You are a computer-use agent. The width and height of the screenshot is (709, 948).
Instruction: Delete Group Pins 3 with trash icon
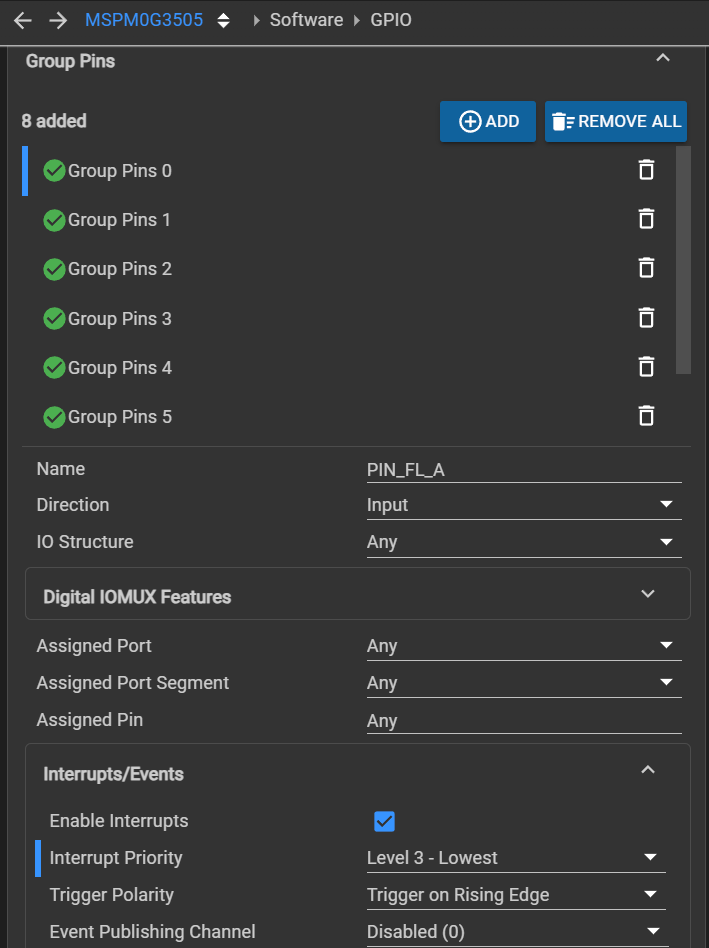[x=646, y=317]
